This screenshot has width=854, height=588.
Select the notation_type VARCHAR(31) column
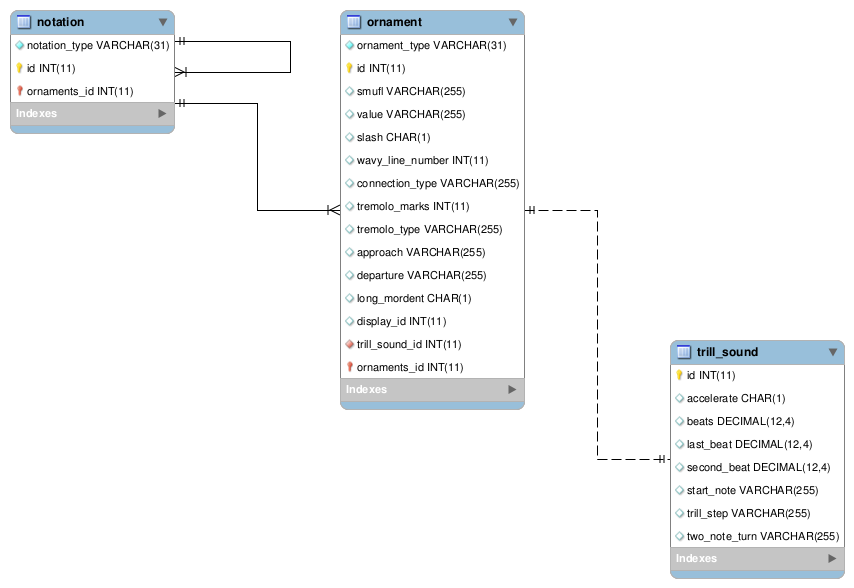coord(98,45)
